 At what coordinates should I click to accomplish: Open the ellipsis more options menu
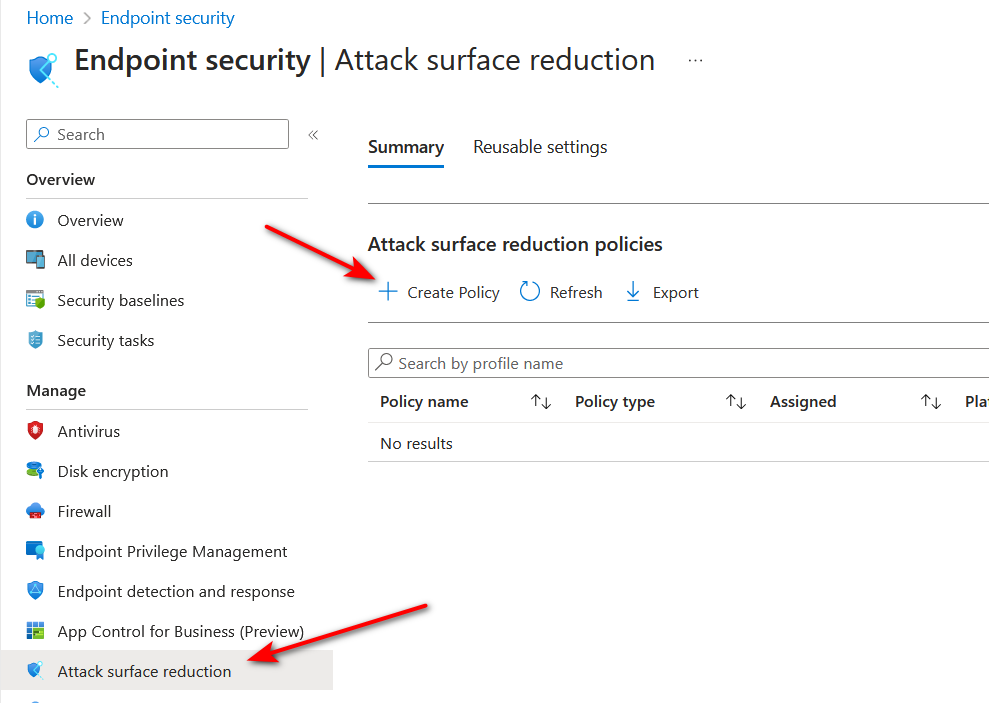tap(695, 61)
